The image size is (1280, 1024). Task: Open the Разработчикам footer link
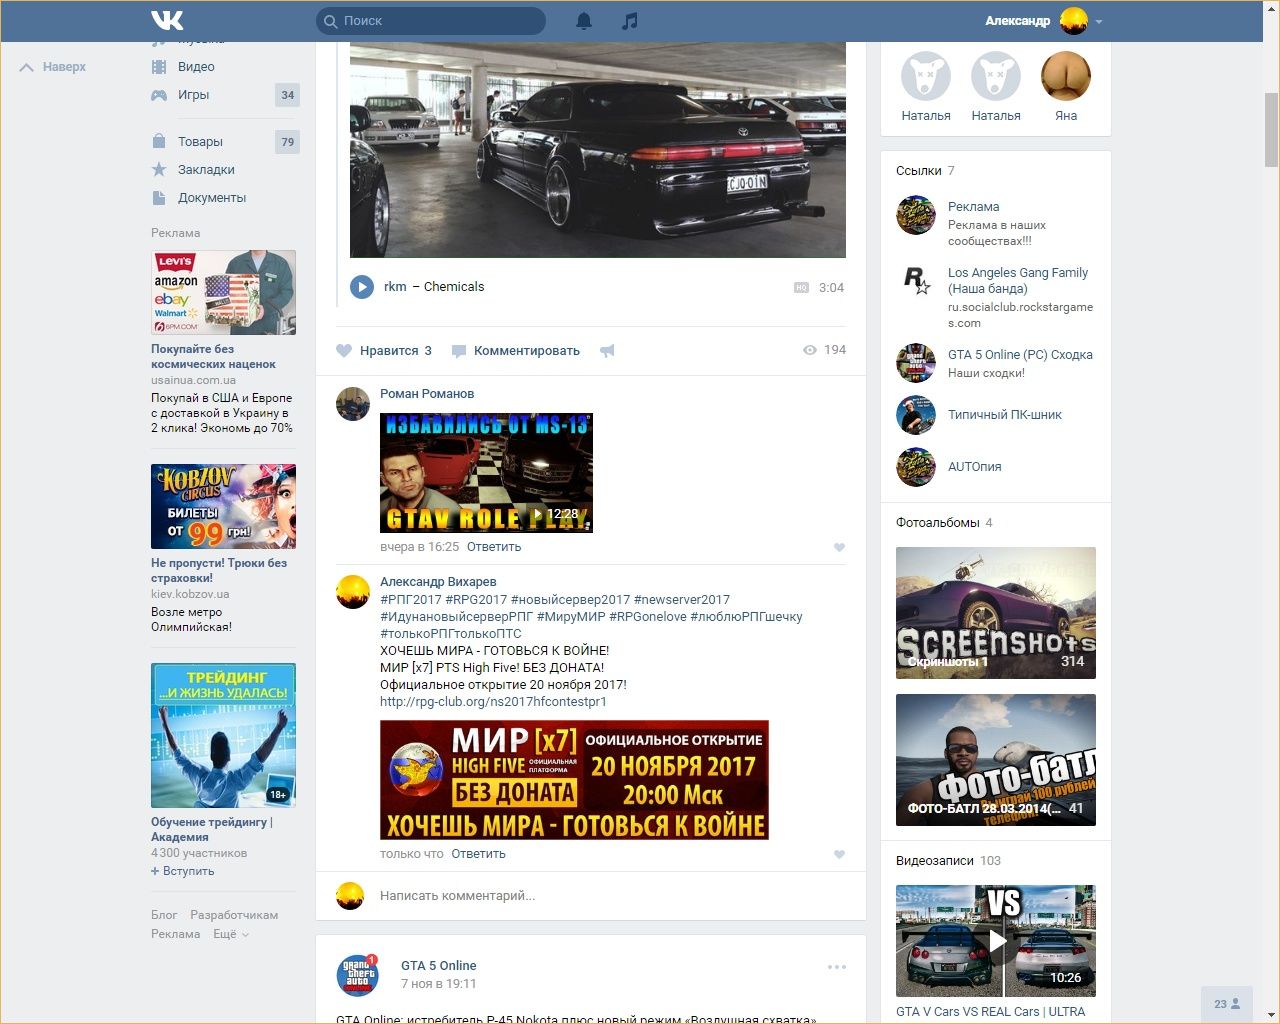pyautogui.click(x=234, y=915)
